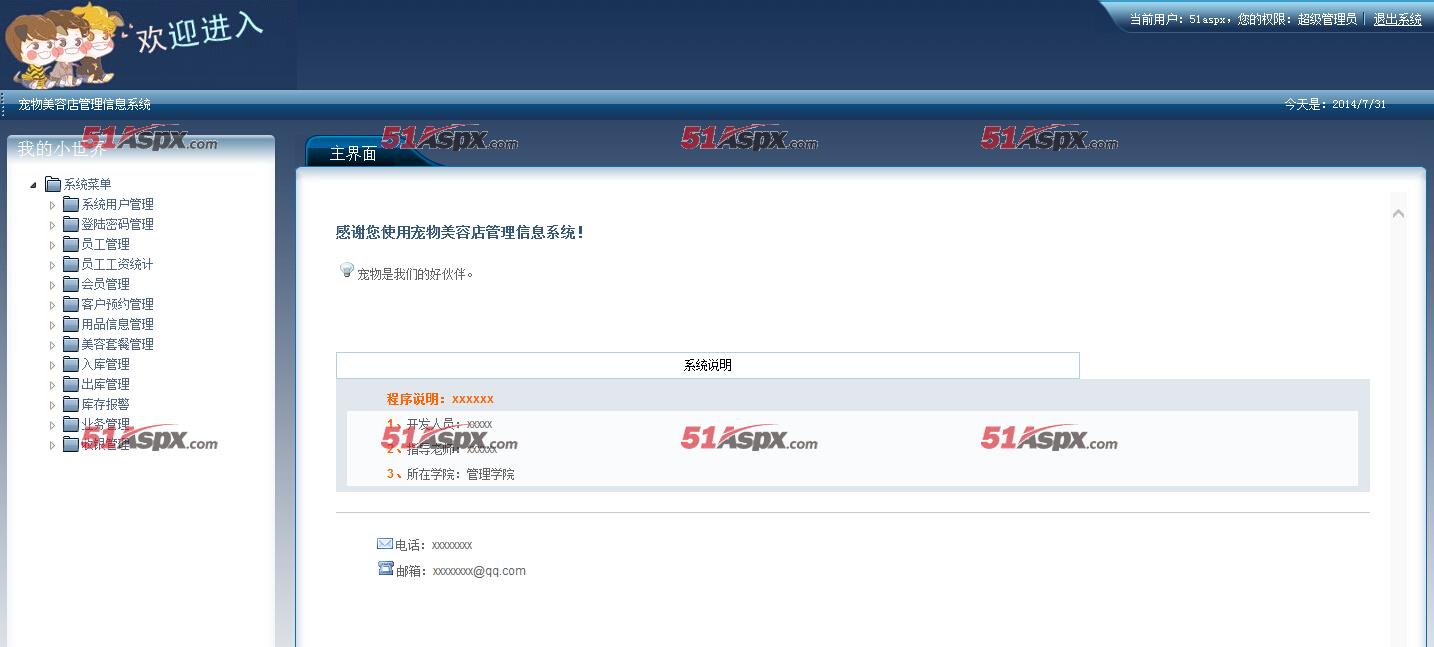Click the scroll-up arrow of content pane

point(1398,213)
